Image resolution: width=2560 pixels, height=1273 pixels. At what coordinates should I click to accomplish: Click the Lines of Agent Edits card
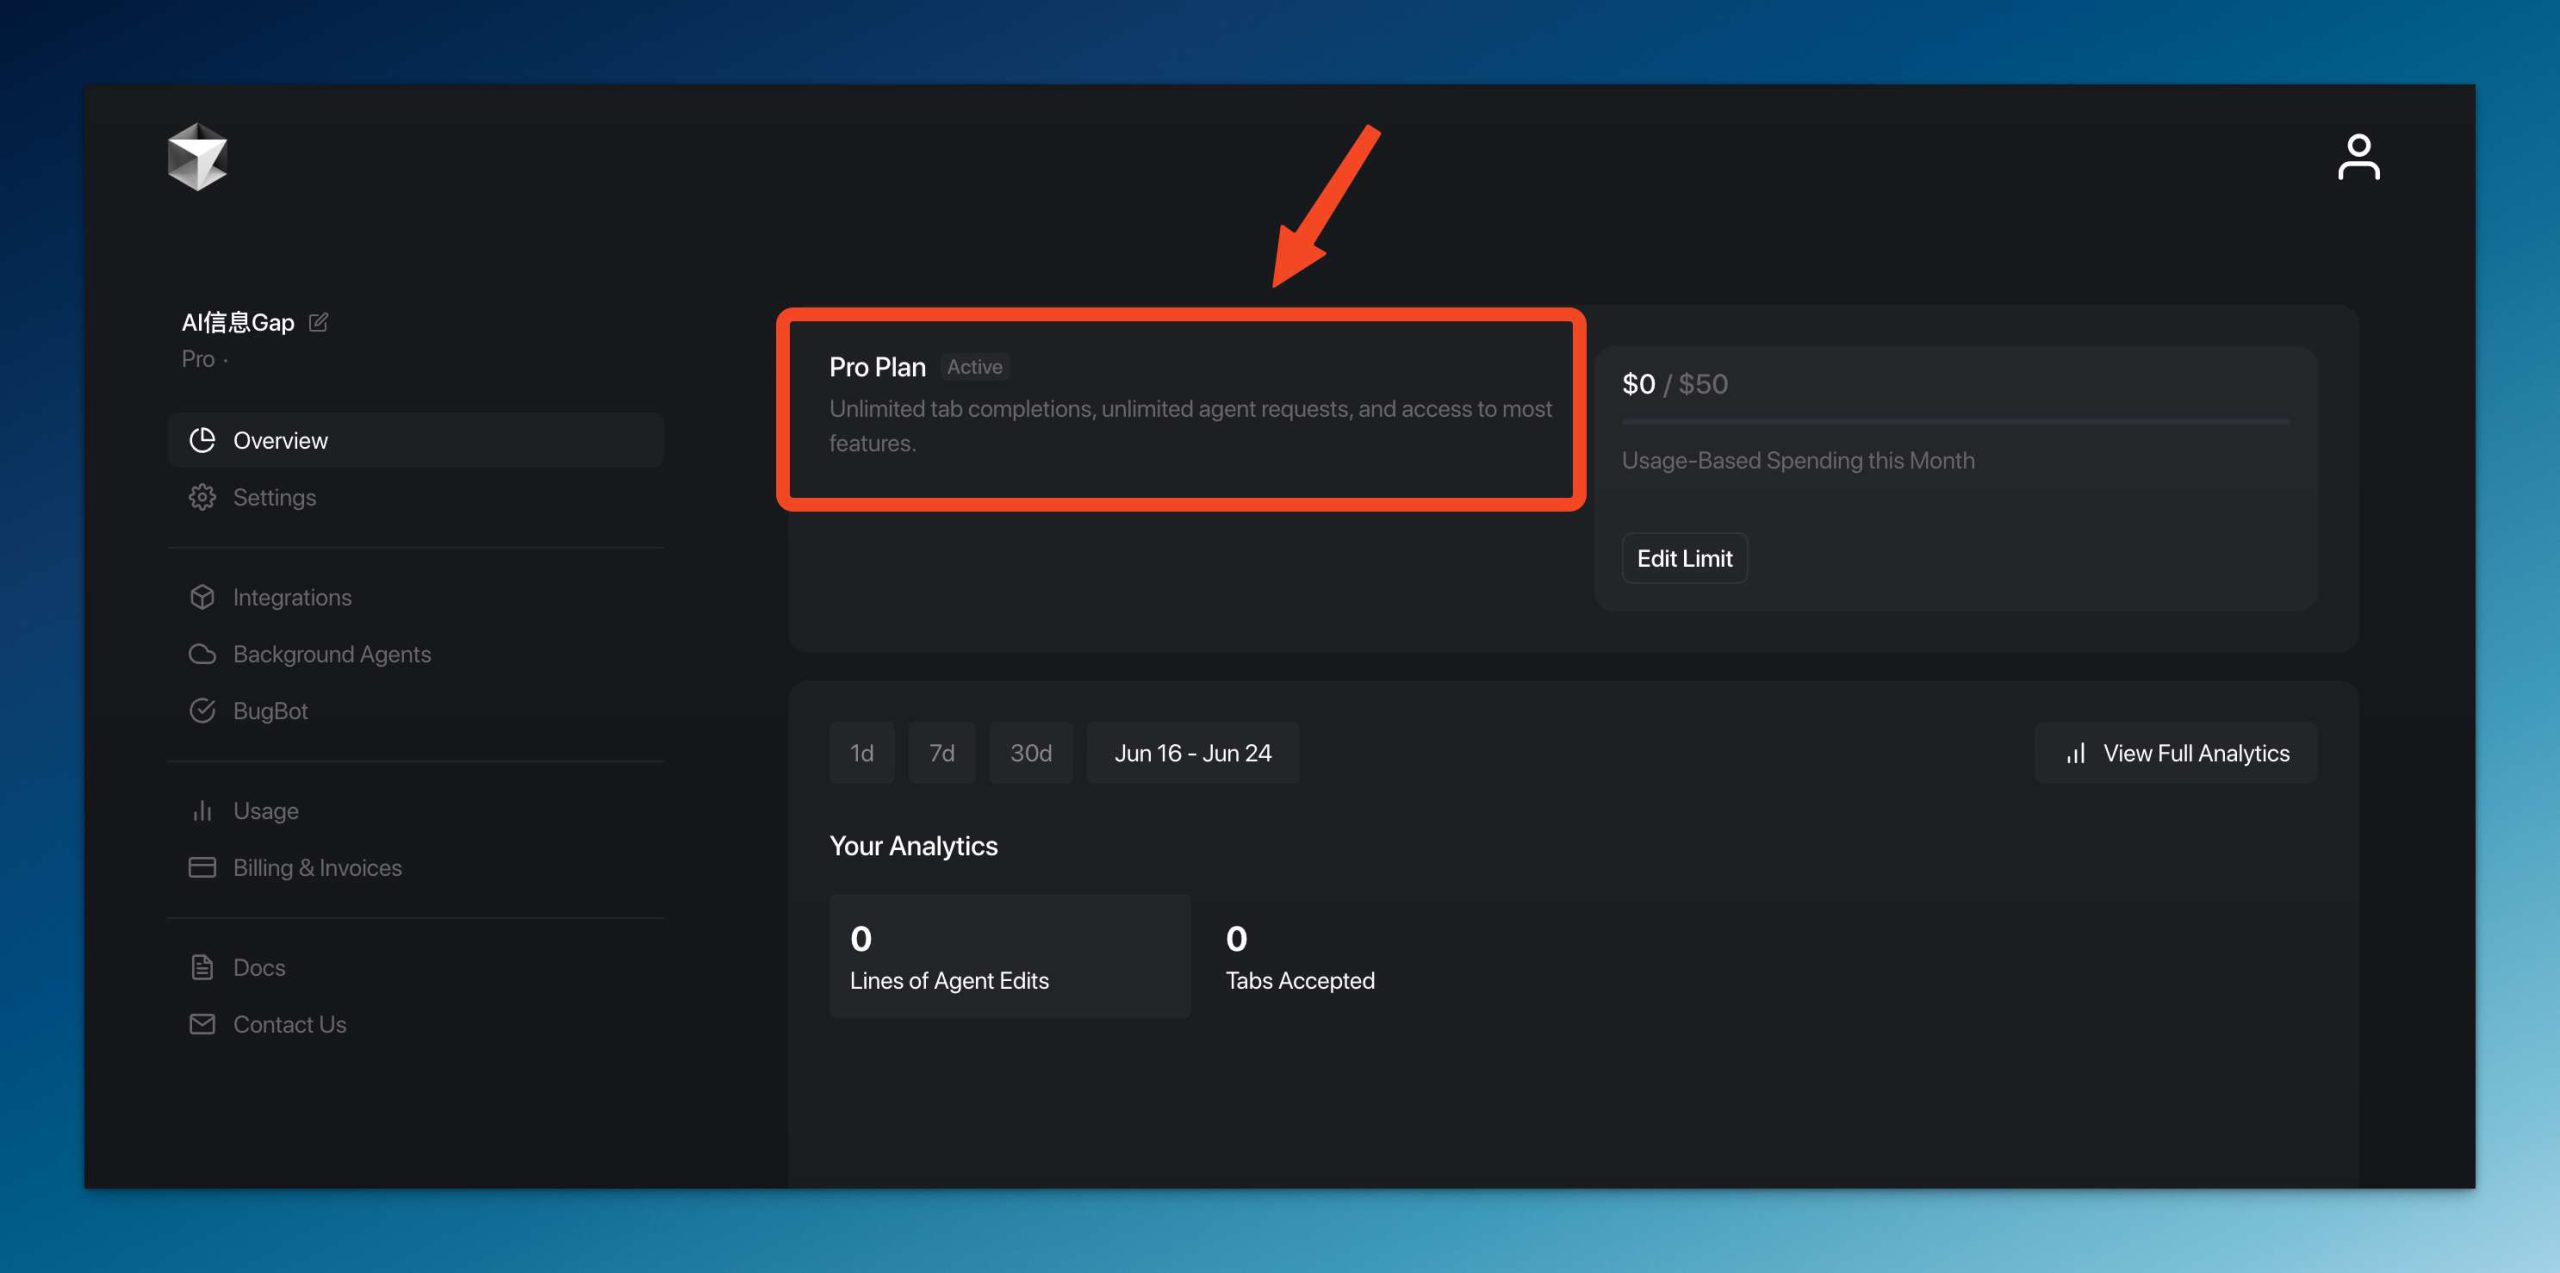click(1009, 956)
